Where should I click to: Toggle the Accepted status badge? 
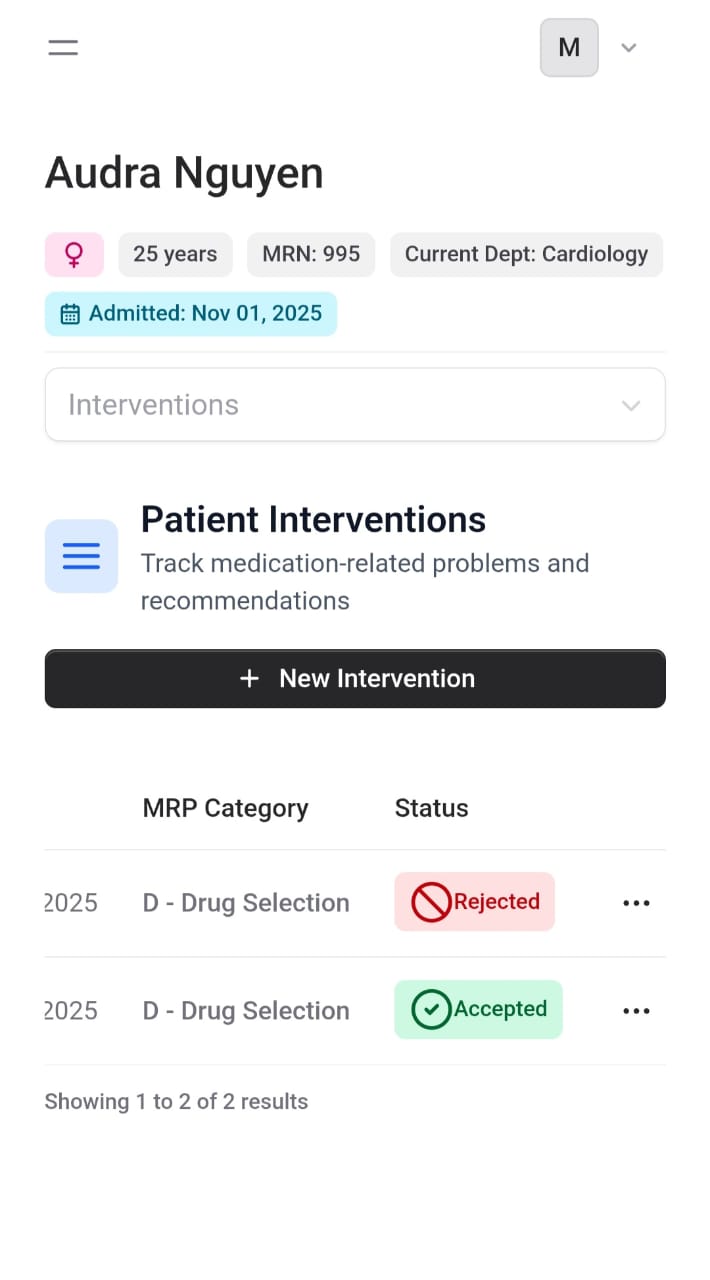point(478,1009)
